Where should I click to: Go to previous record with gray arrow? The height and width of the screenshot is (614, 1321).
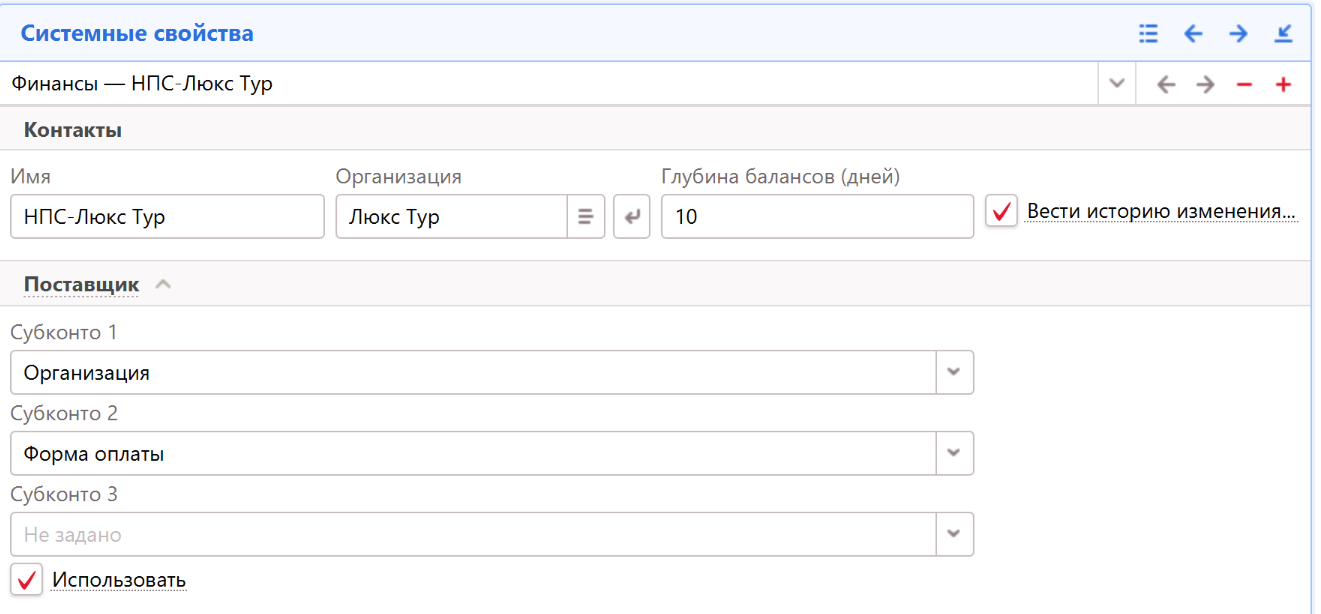coord(1165,85)
